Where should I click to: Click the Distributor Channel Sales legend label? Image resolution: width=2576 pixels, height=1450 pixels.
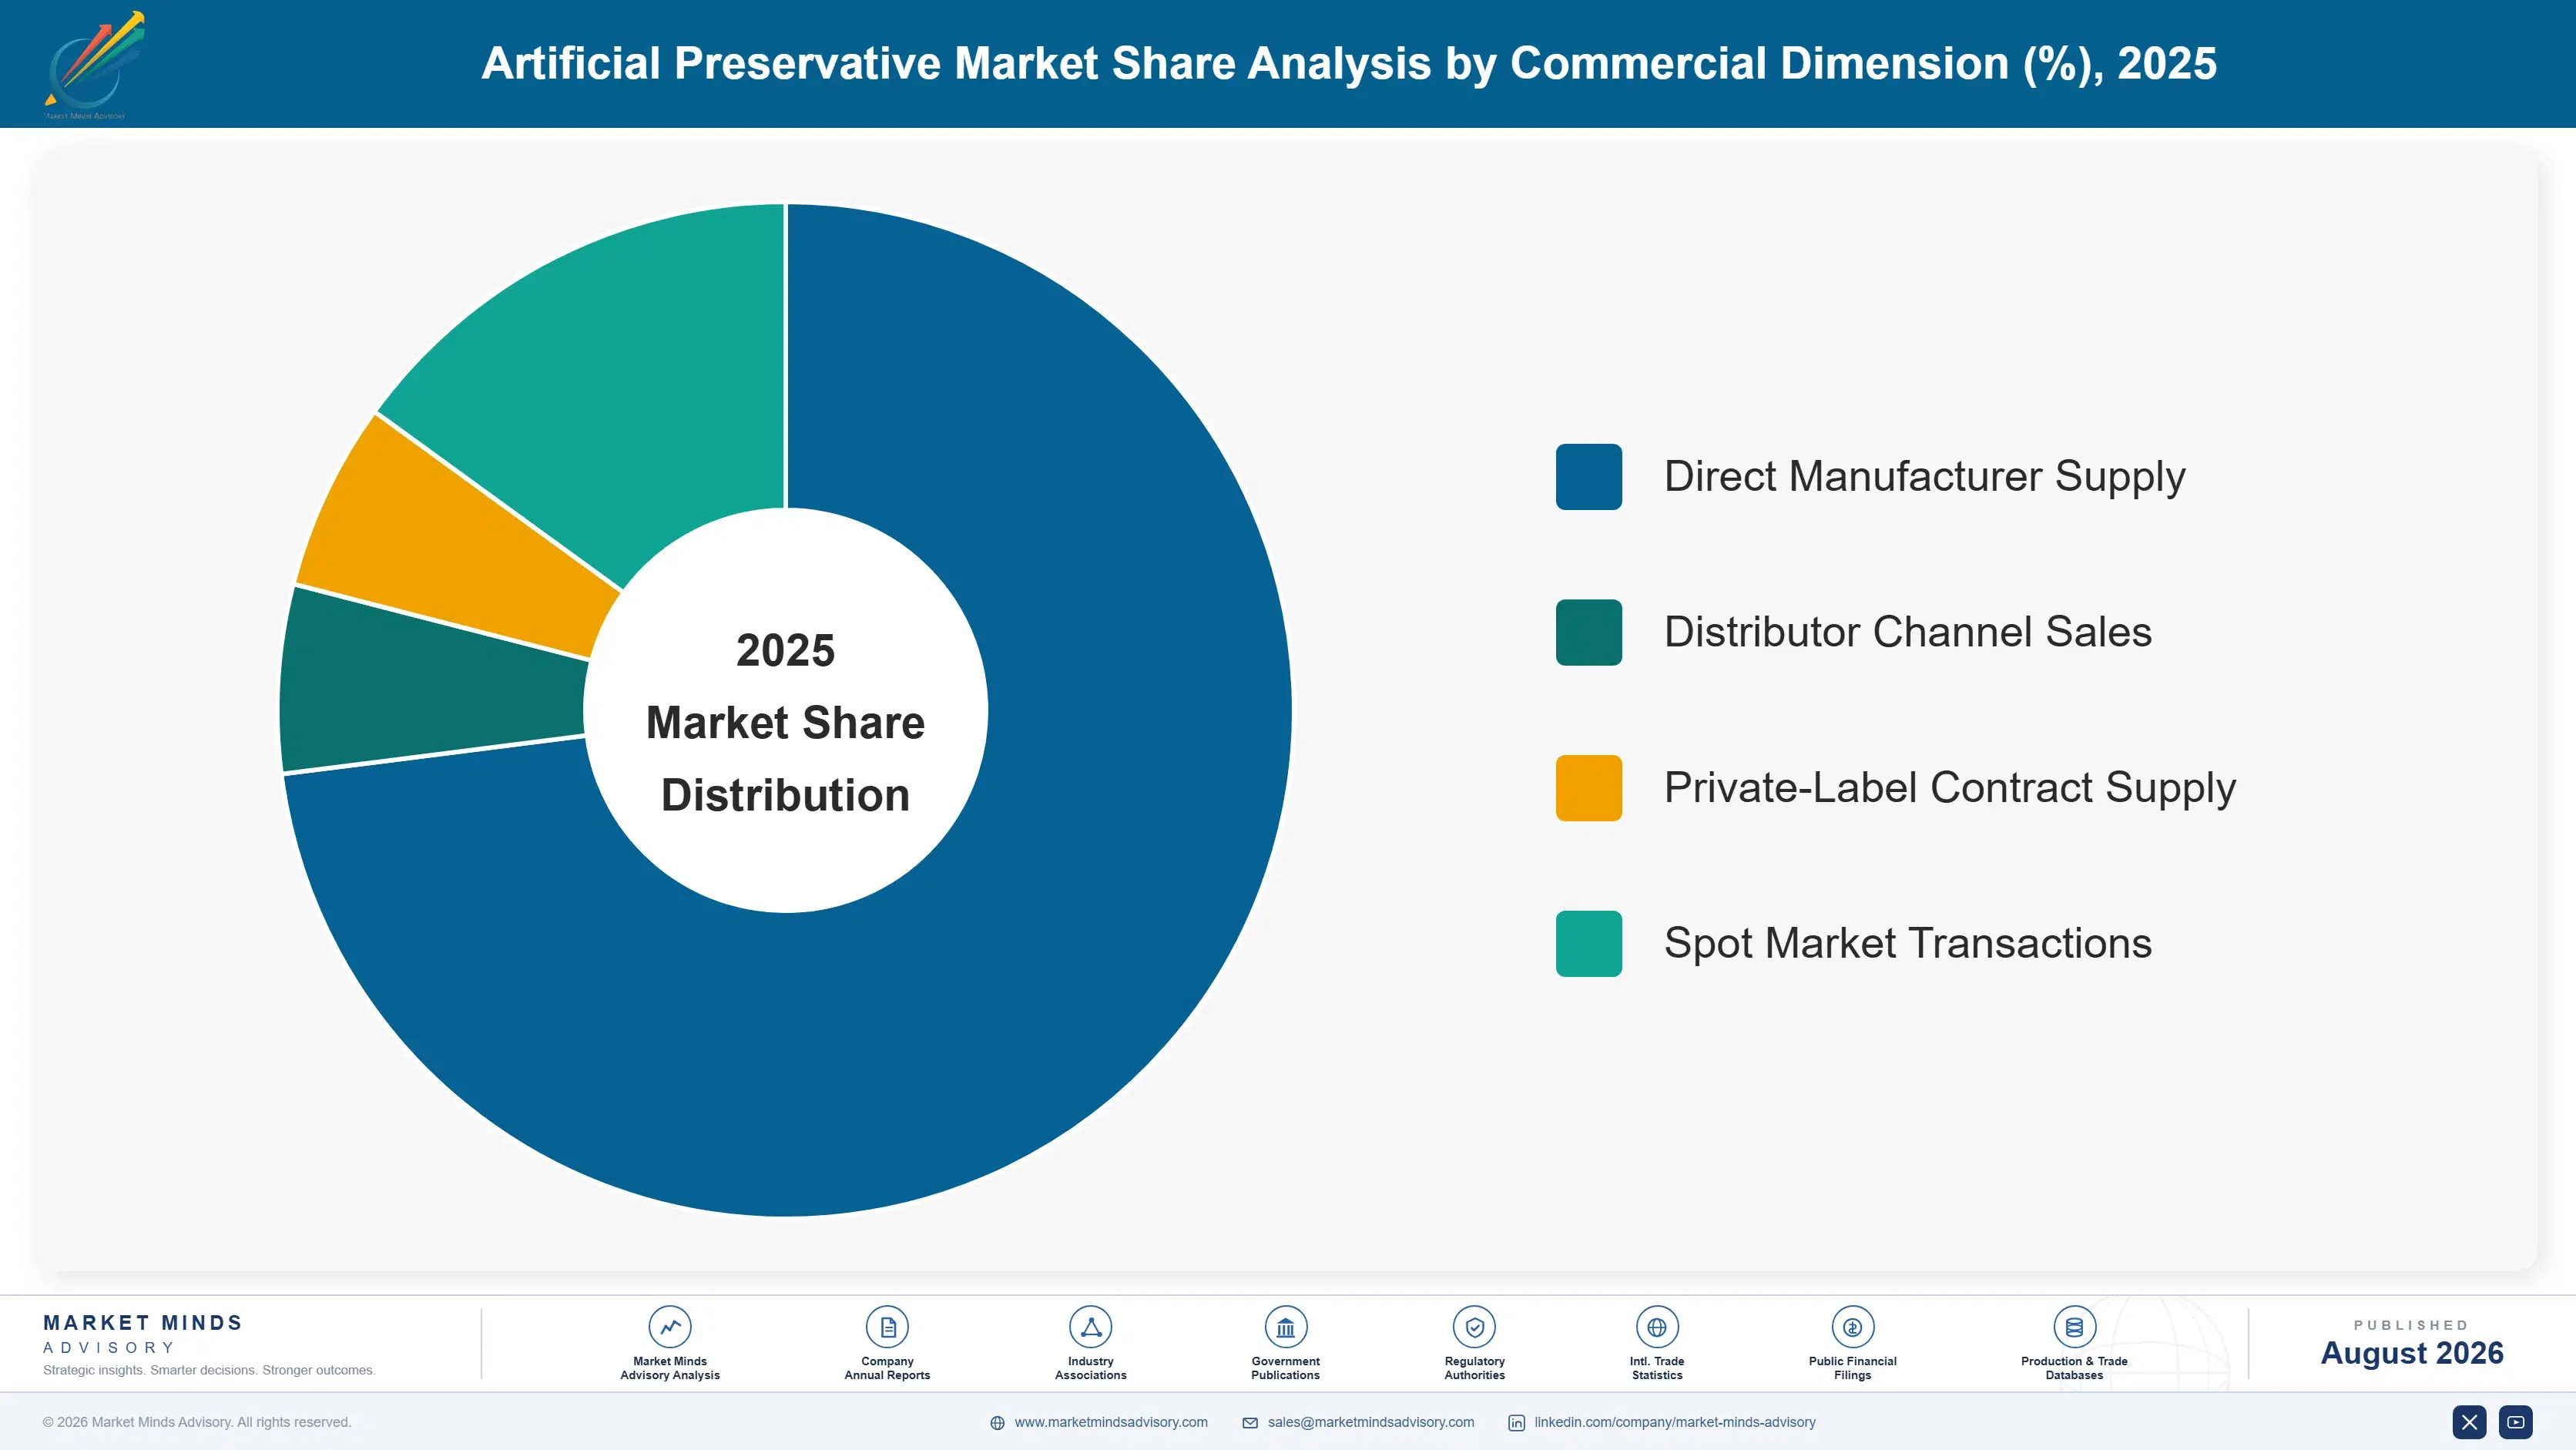click(x=1907, y=632)
